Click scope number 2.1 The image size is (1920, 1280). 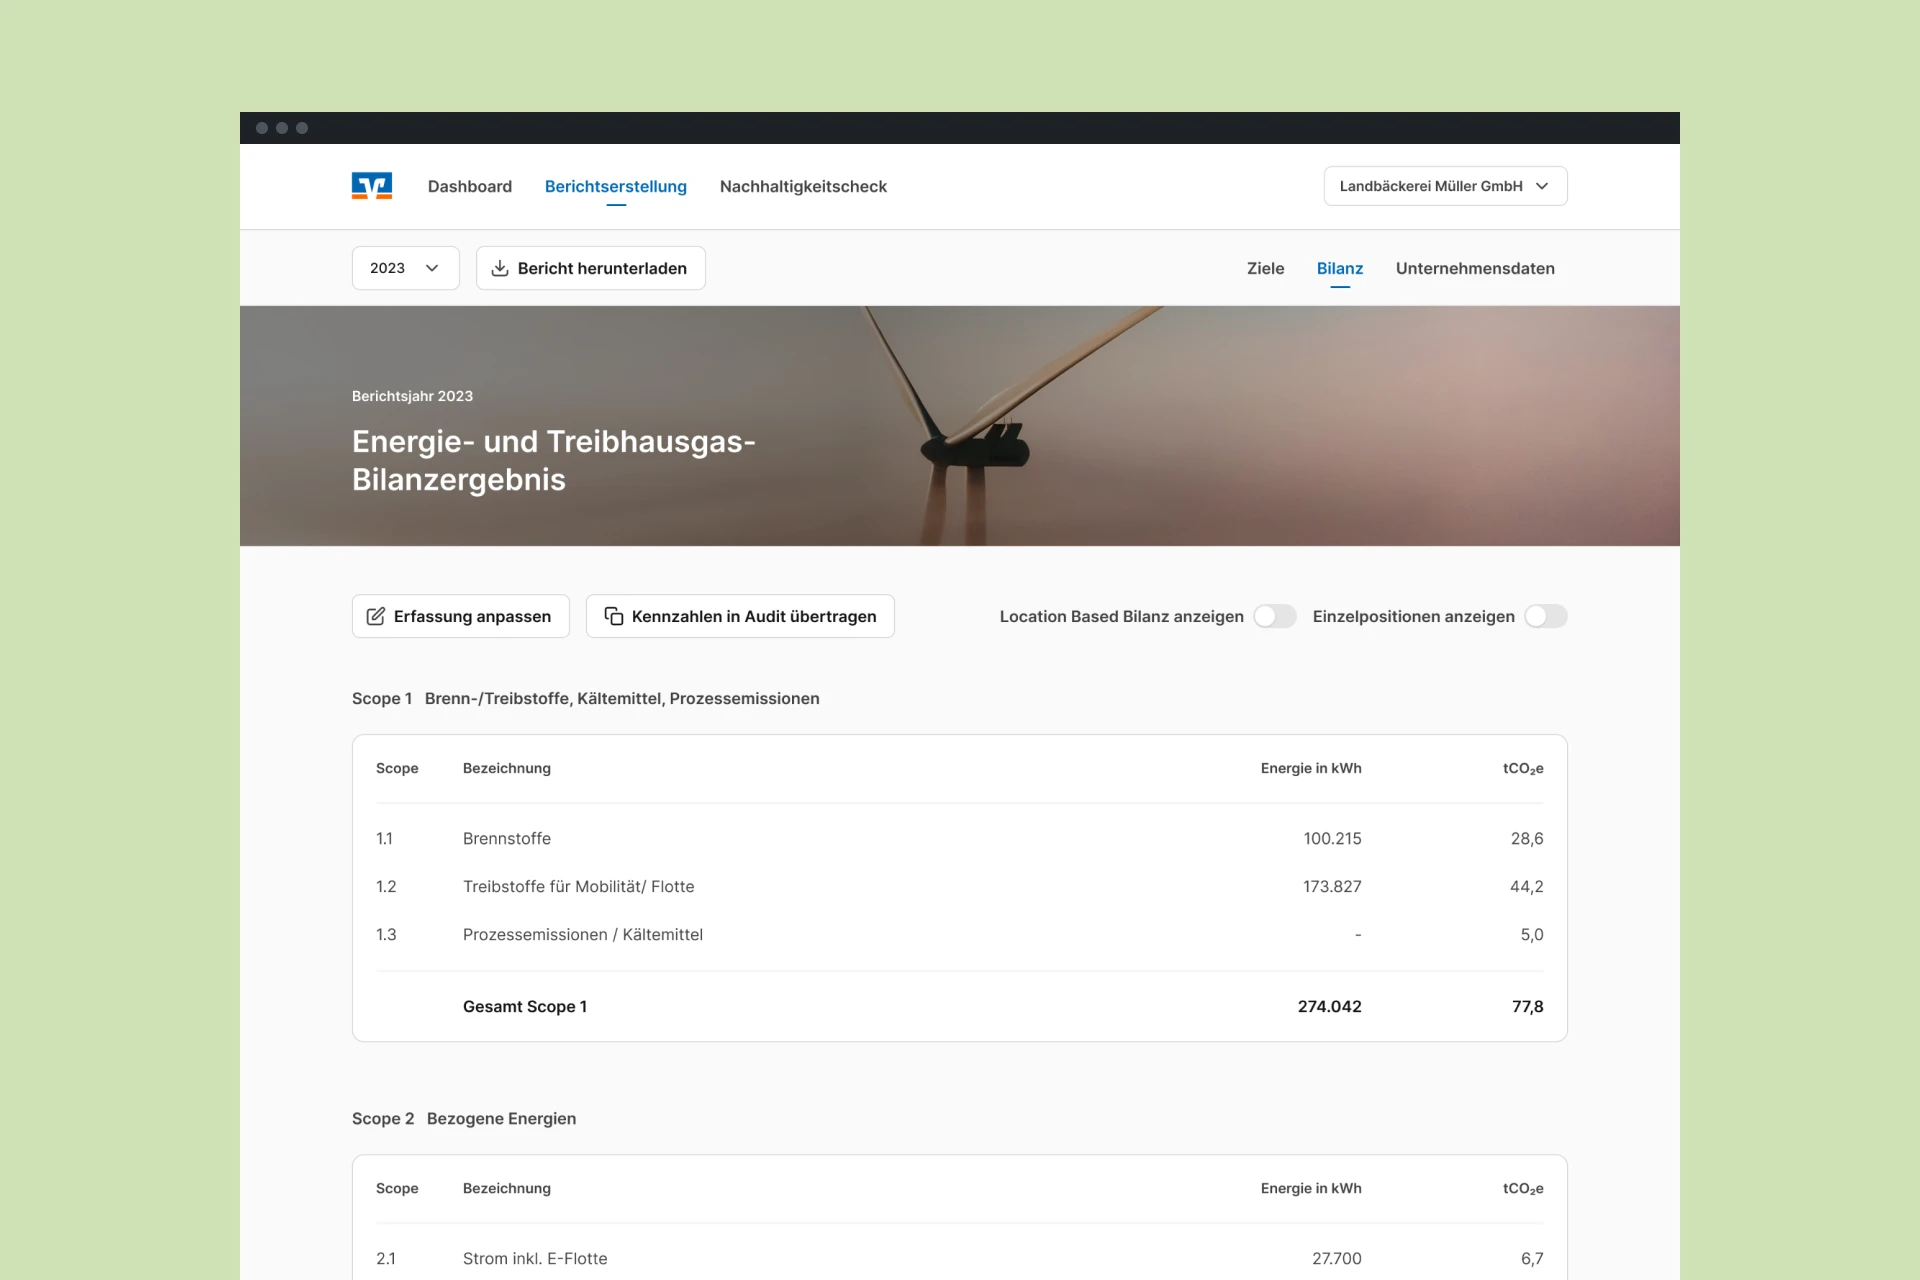coord(386,1258)
